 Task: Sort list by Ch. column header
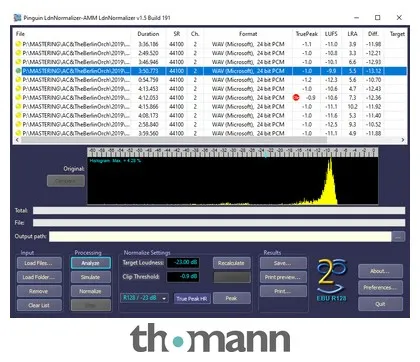point(195,34)
